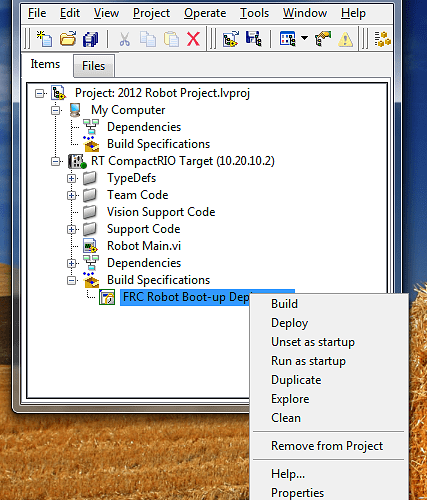
Task: Click the red Delete X icon
Action: (x=193, y=39)
